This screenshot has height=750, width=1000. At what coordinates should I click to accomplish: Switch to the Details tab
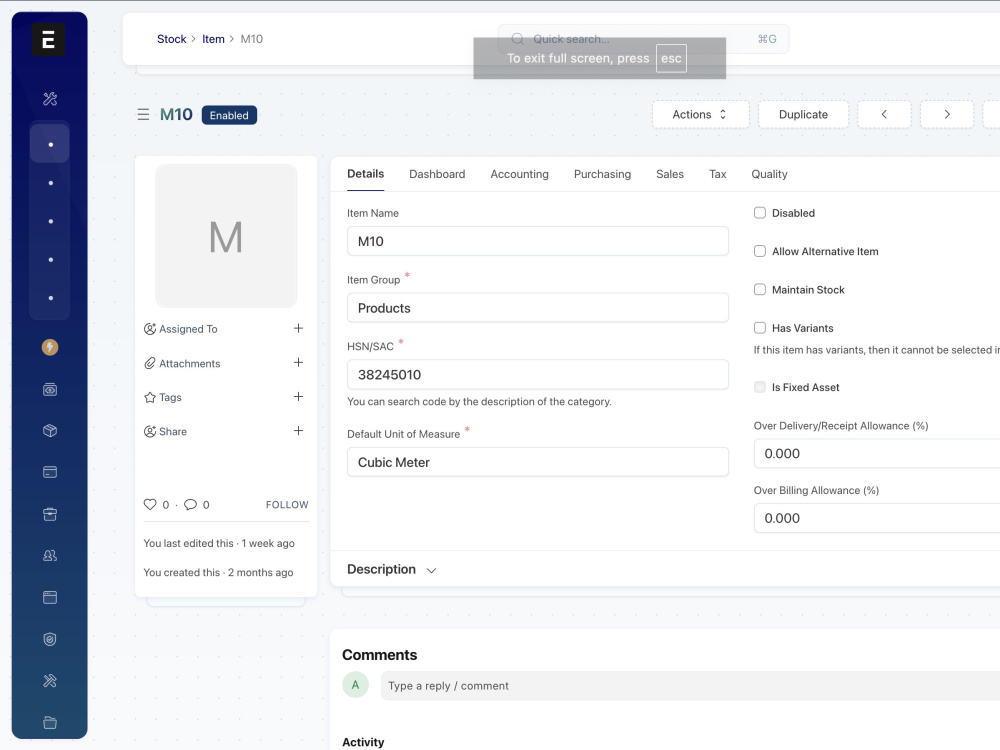(x=365, y=173)
